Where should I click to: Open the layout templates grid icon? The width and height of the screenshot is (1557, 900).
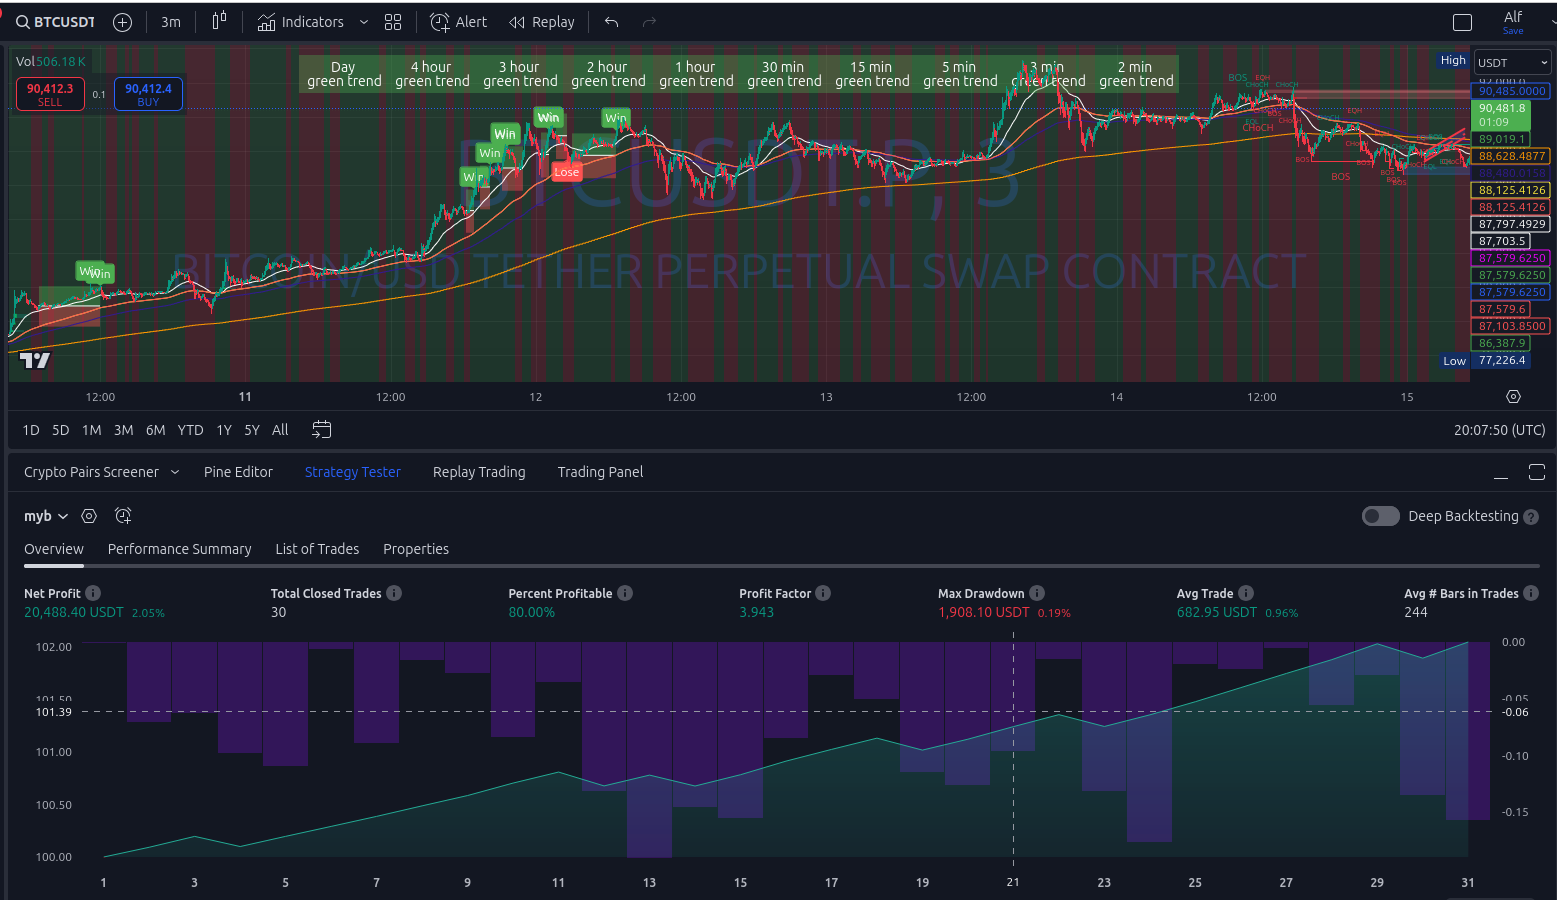click(x=393, y=22)
